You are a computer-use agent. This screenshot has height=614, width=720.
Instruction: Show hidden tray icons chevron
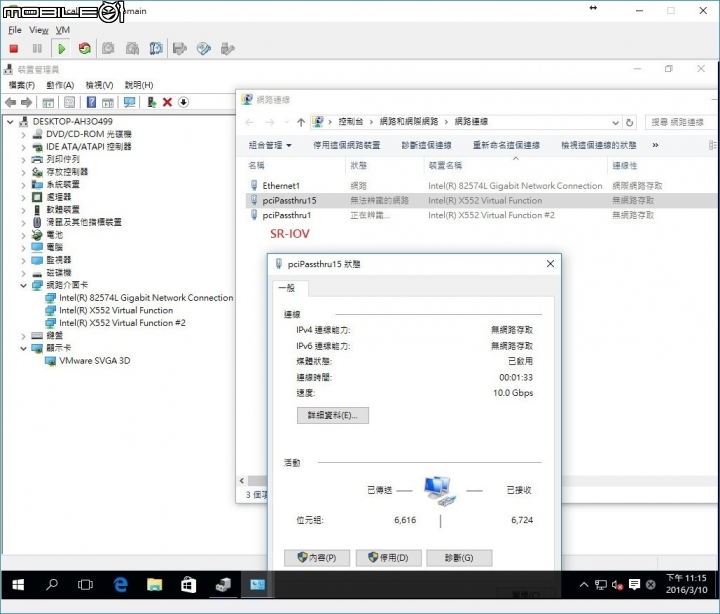click(x=584, y=585)
